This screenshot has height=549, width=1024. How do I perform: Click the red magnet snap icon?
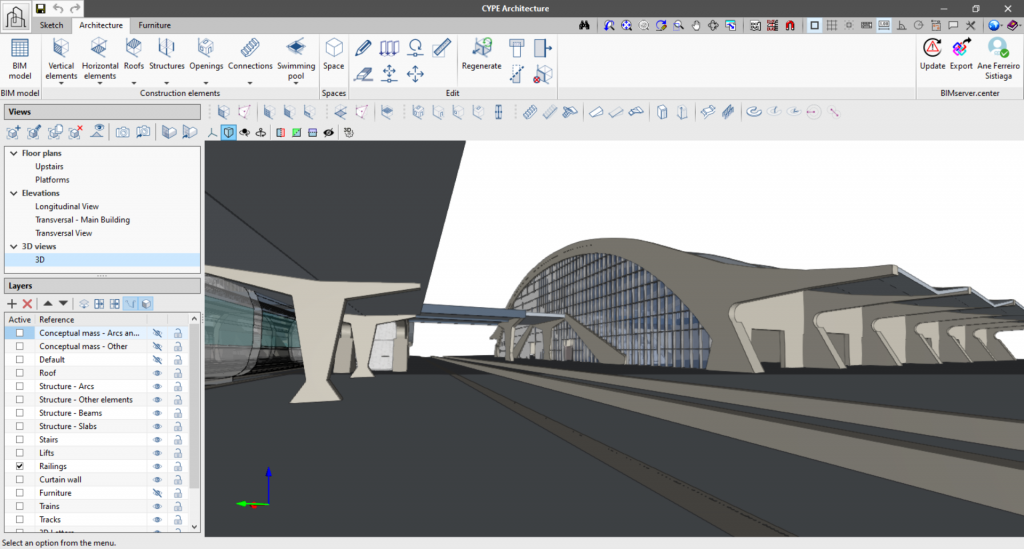[791, 25]
